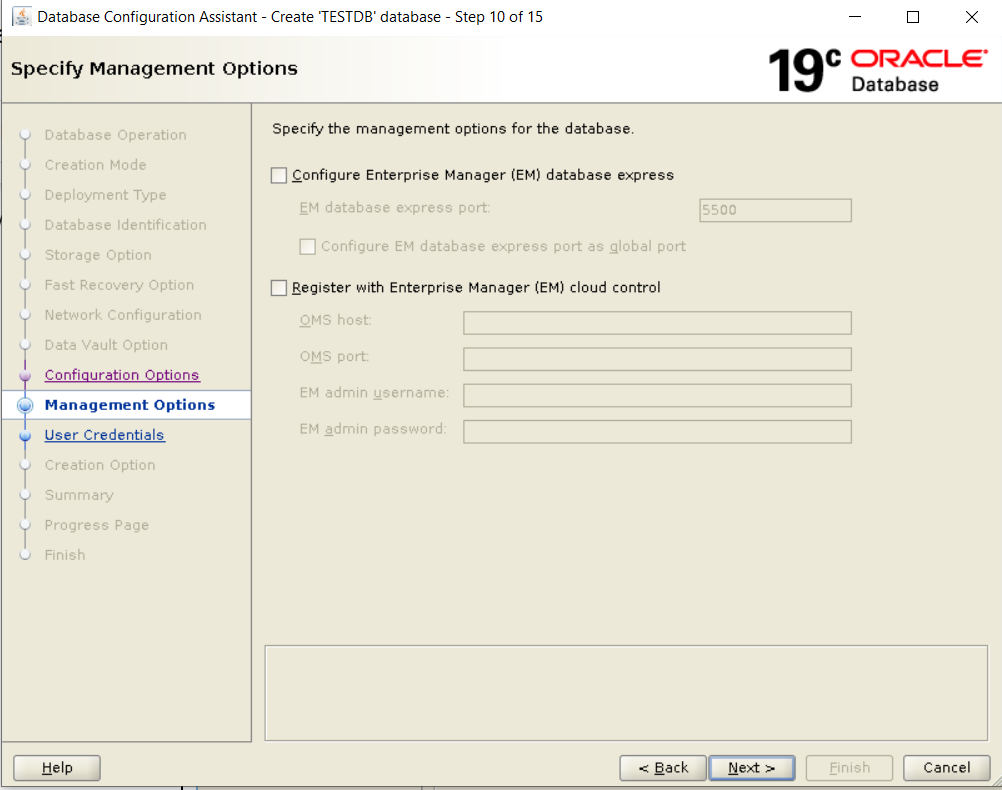Click the Summary step label
This screenshot has height=790, width=1002.
point(79,495)
